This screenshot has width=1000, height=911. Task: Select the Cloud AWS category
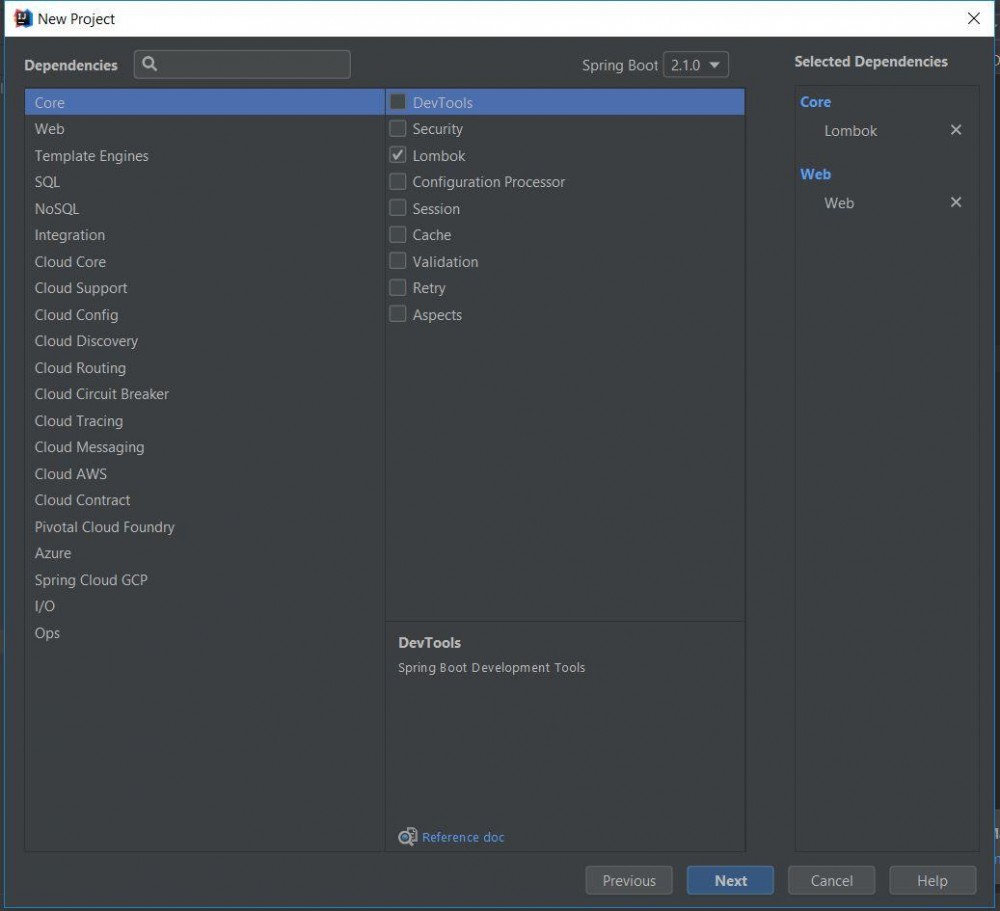point(70,473)
